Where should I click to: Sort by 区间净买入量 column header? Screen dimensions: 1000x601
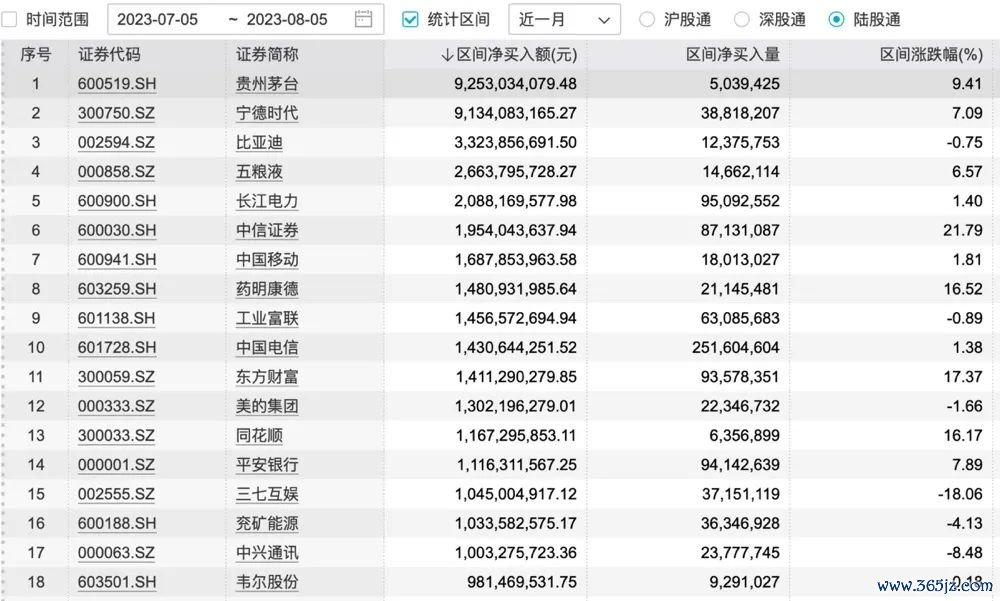tap(732, 55)
